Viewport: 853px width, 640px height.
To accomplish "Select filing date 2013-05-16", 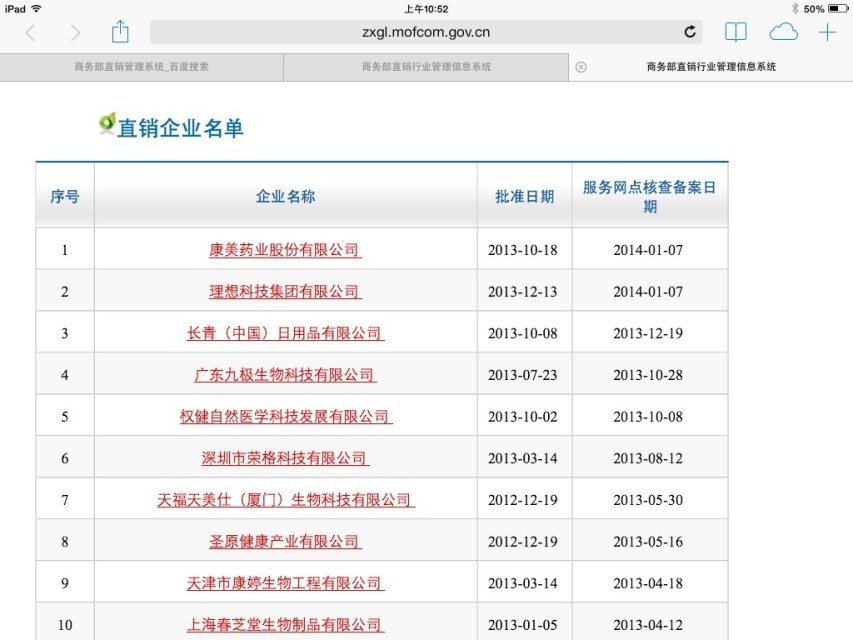I will [648, 542].
